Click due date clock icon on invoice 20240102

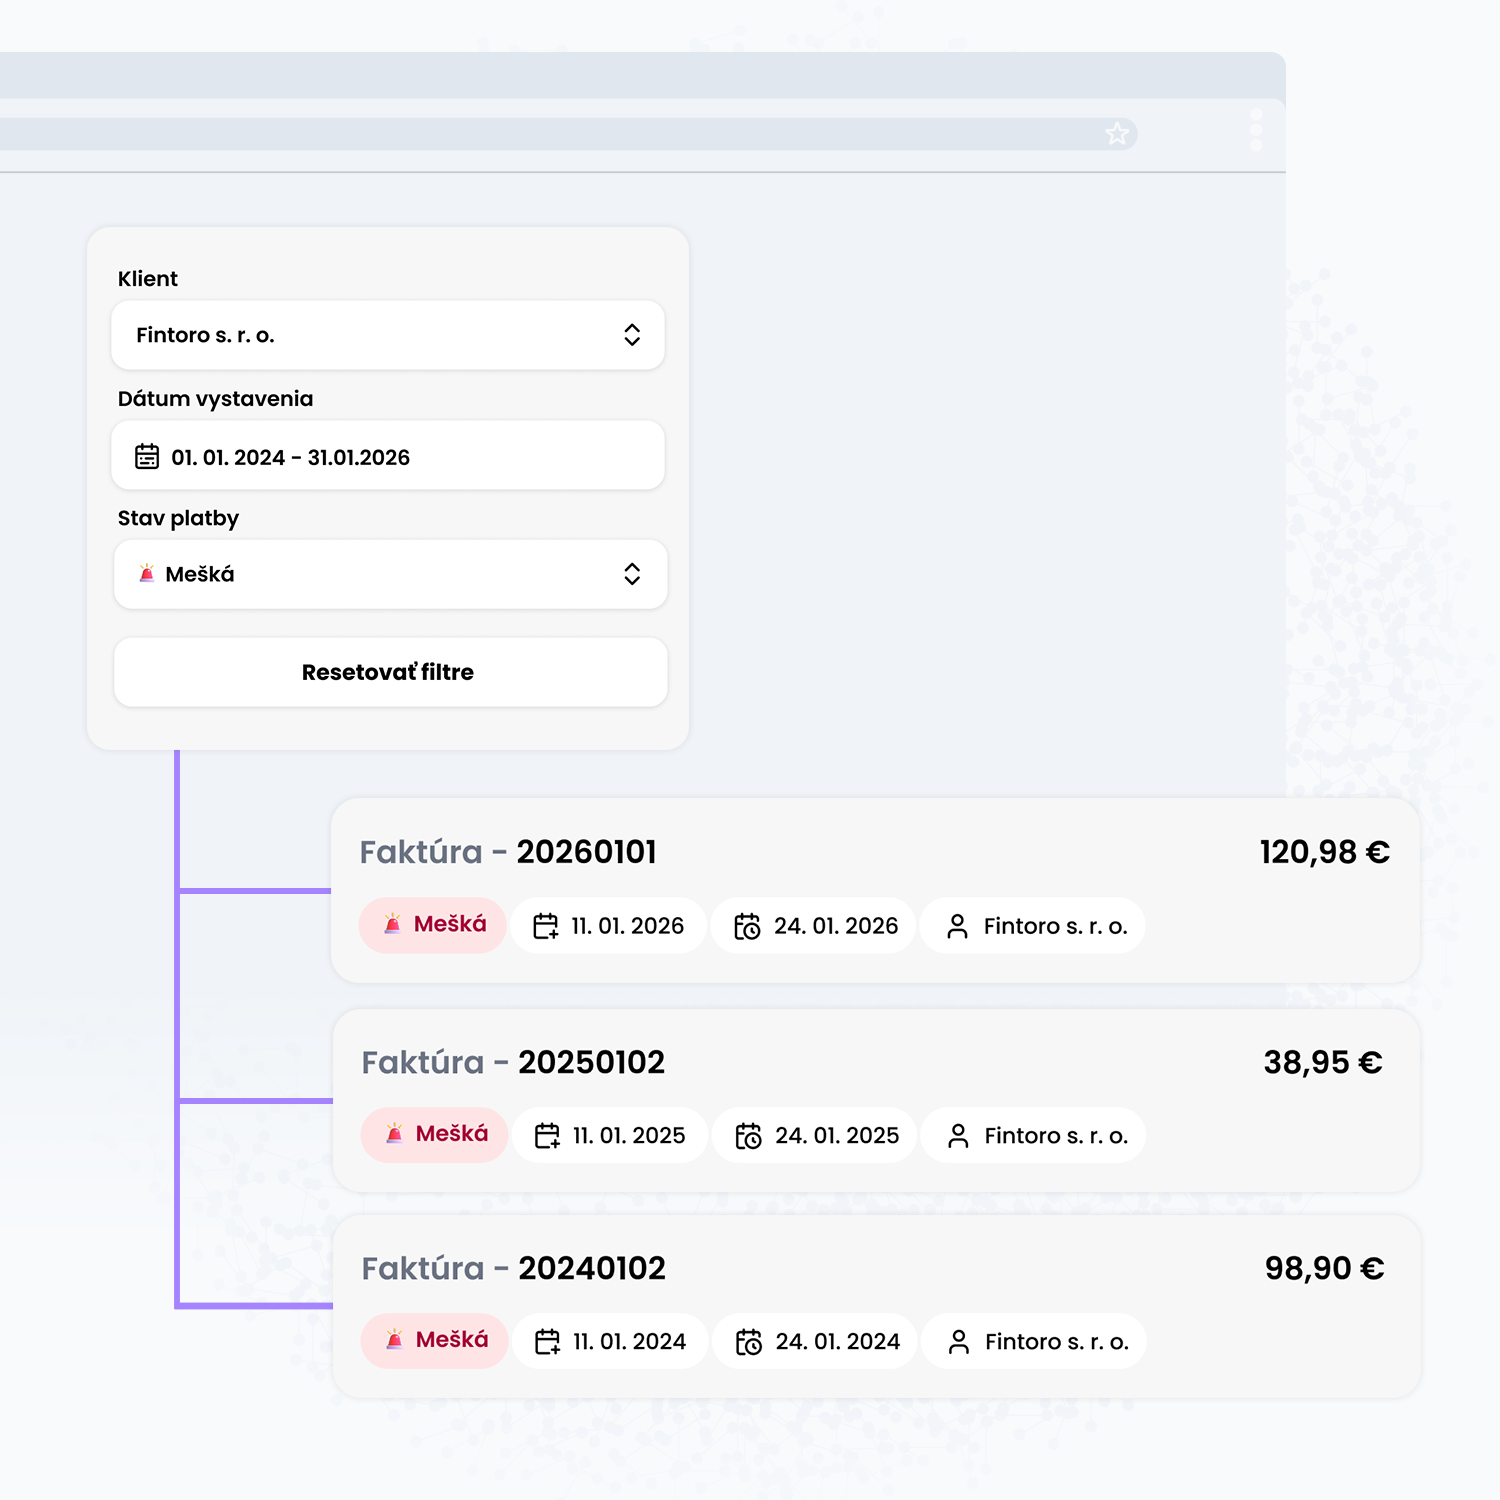coord(749,1342)
